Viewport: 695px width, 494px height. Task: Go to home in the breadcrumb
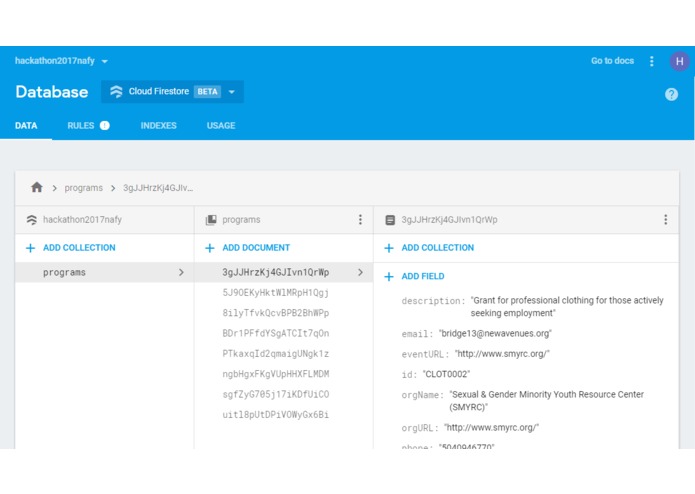click(37, 187)
